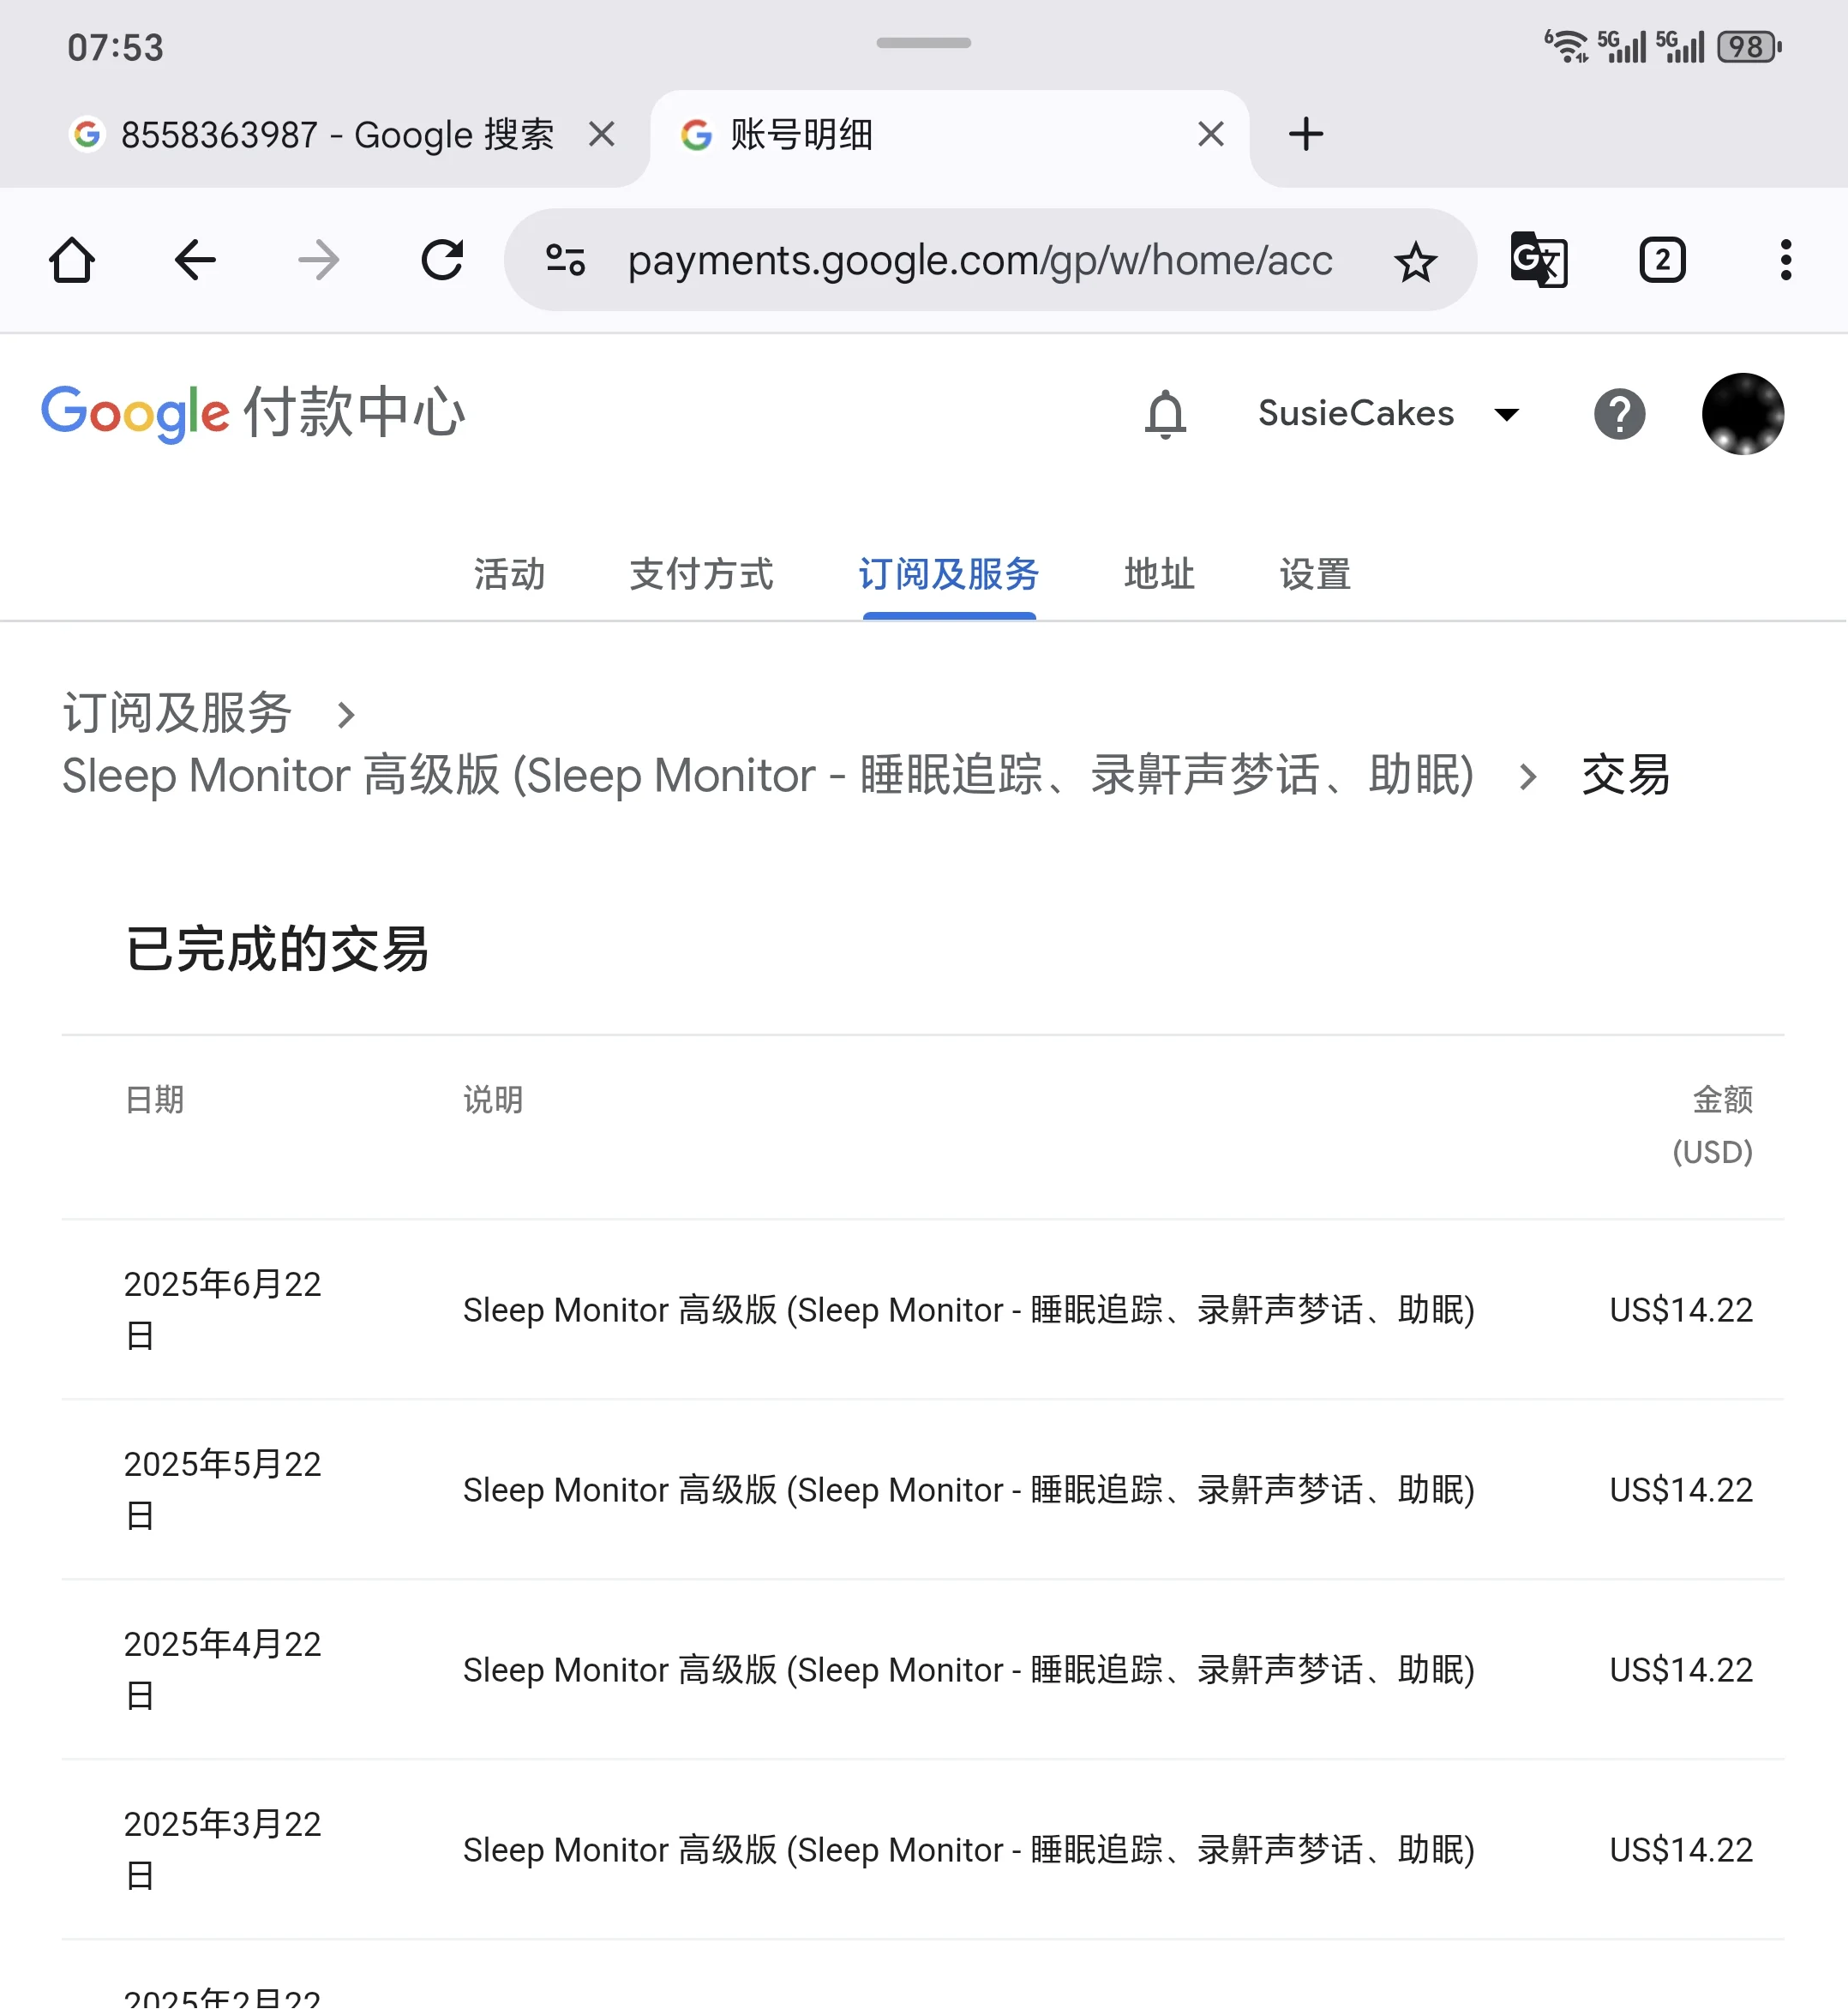Expand the SusieCakes profile dropdown
This screenshot has width=1848, height=2009.
pos(1388,413)
